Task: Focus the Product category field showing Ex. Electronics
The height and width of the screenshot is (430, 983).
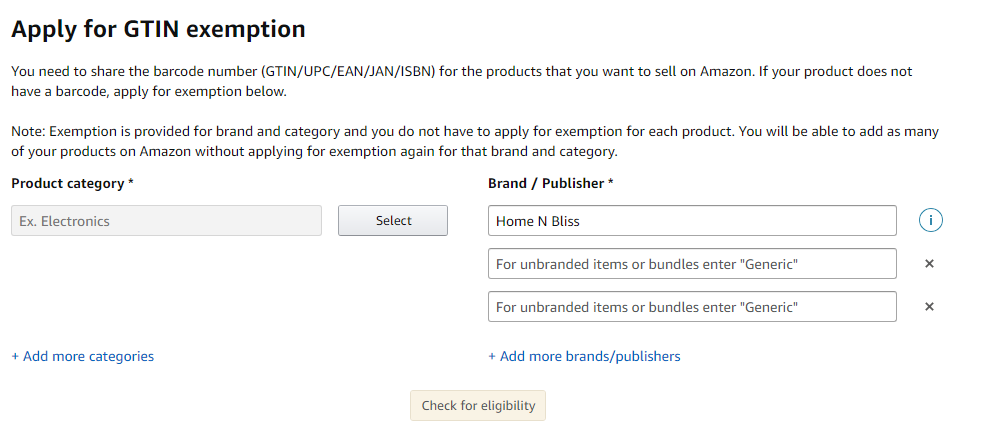Action: [166, 221]
